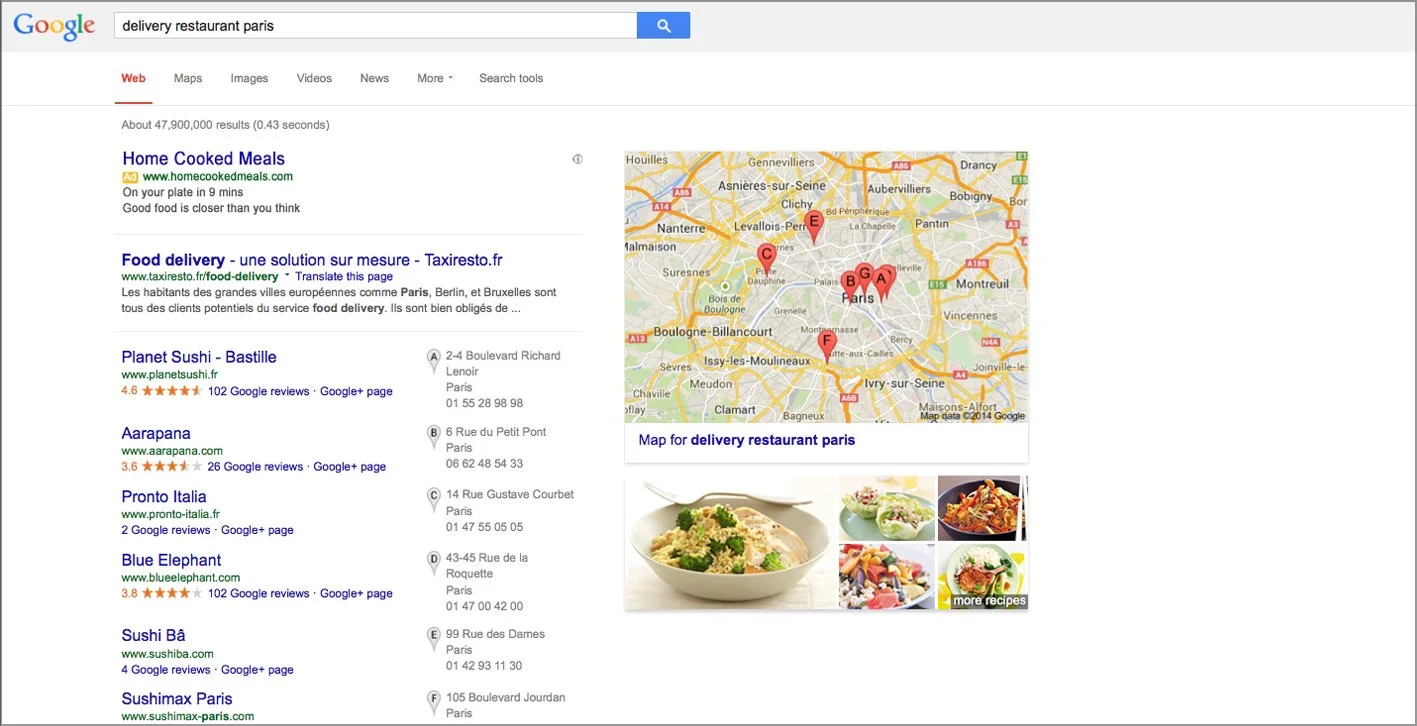Click the colorful vegetable salad thumbnail

[x=887, y=577]
